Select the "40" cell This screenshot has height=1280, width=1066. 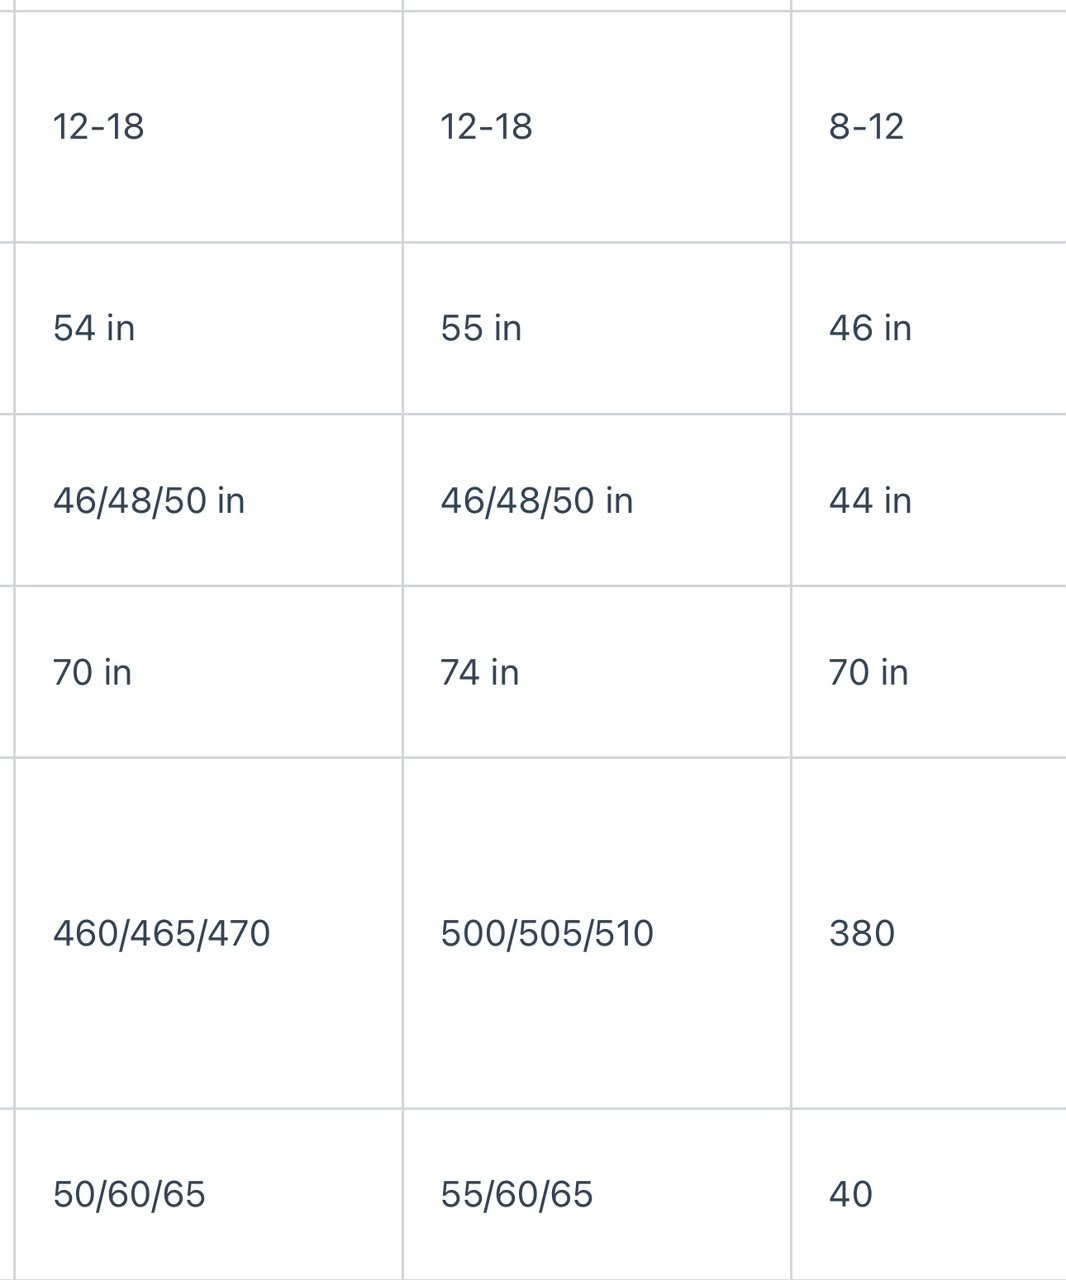click(929, 1194)
